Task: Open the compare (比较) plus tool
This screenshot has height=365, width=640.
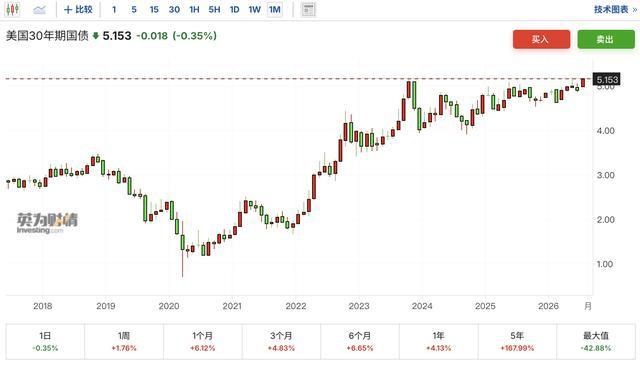Action: pyautogui.click(x=78, y=9)
